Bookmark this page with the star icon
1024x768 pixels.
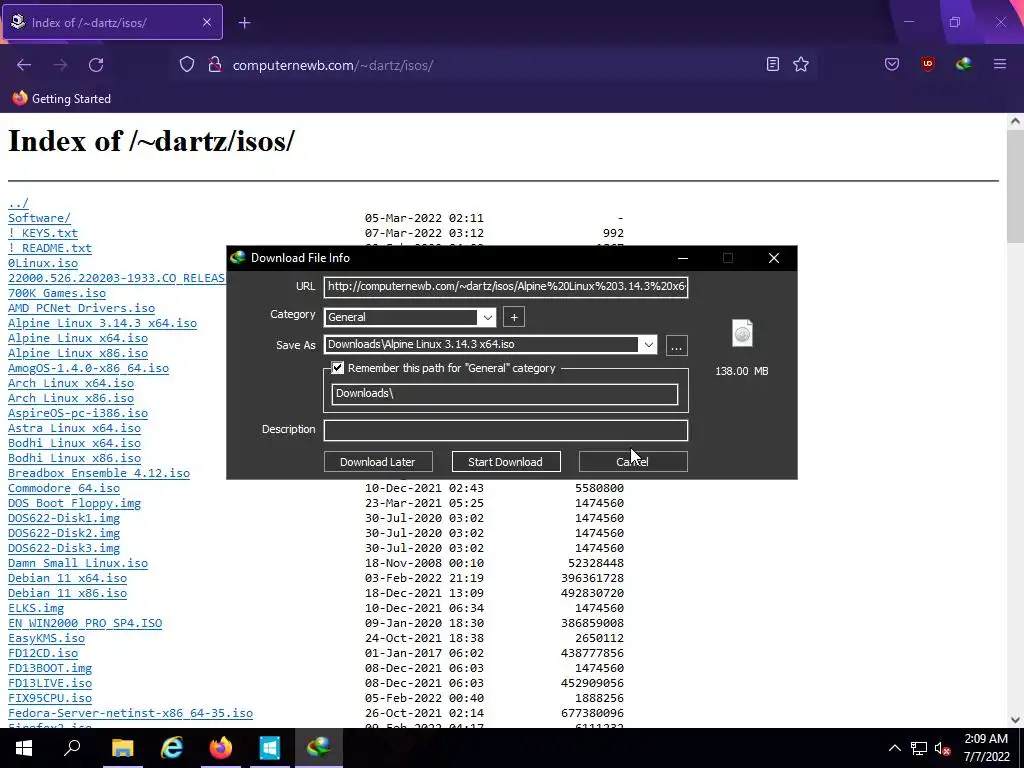point(801,64)
